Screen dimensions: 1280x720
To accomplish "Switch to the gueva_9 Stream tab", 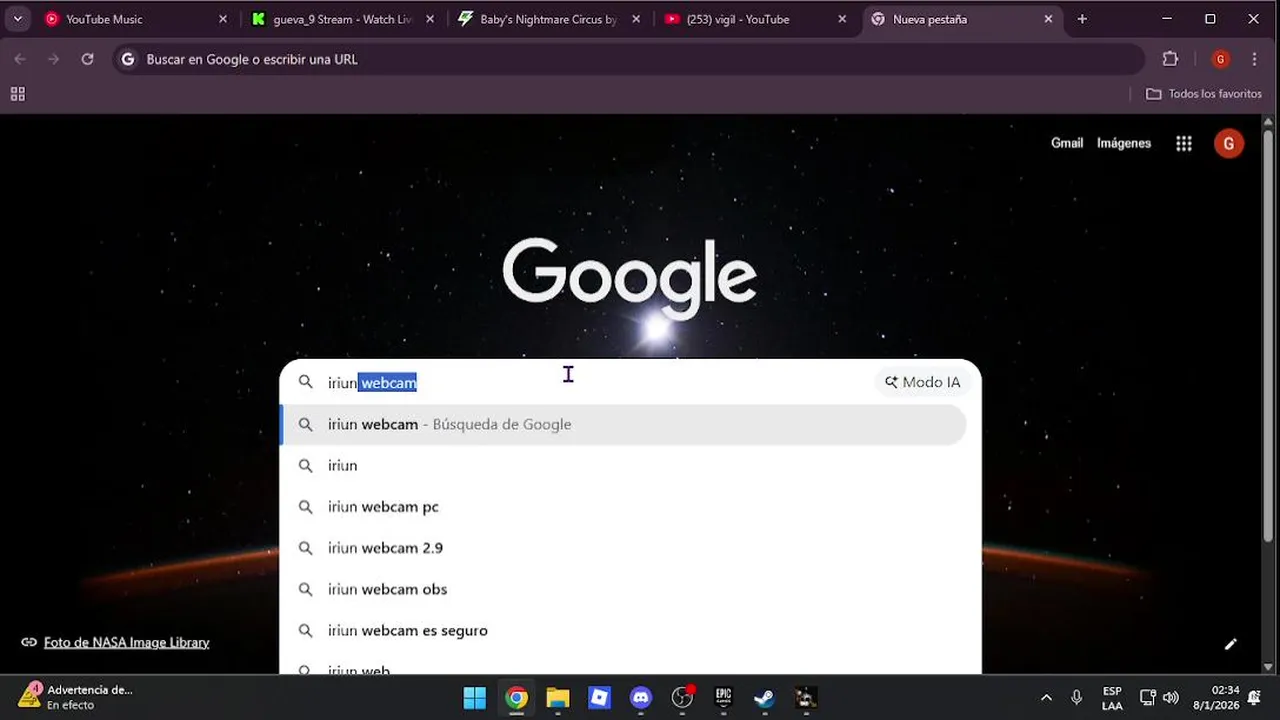I will click(x=343, y=19).
